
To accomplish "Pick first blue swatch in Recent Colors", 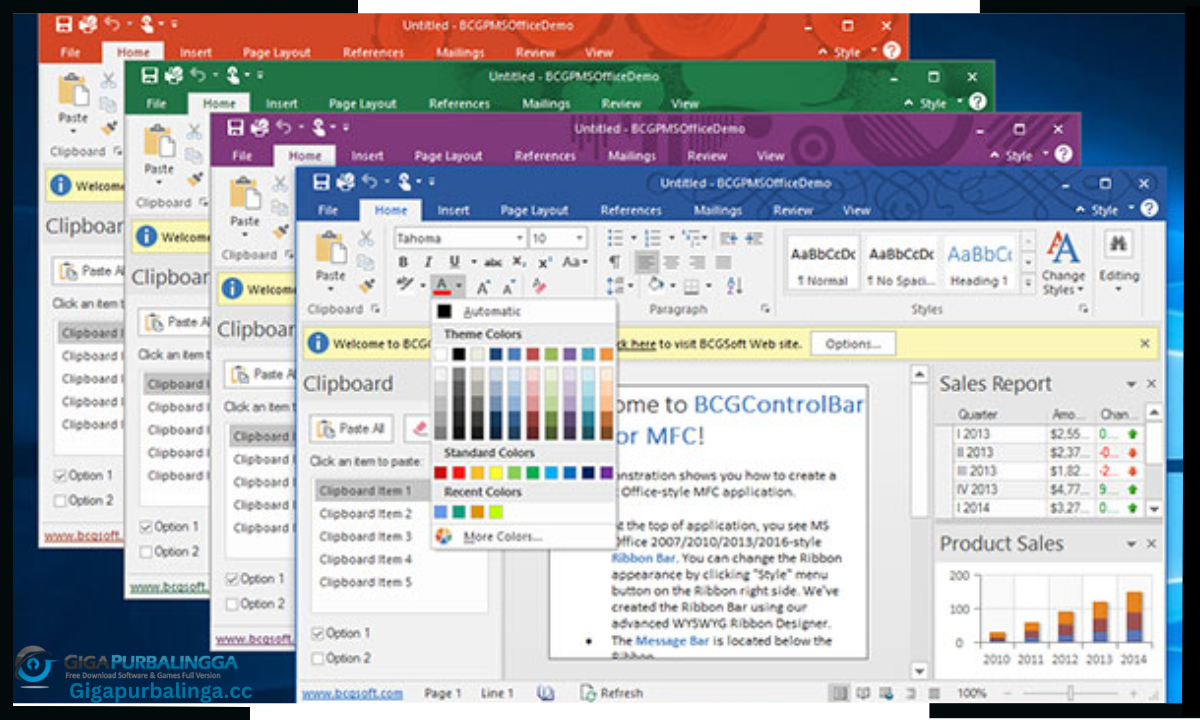I will pyautogui.click(x=441, y=512).
